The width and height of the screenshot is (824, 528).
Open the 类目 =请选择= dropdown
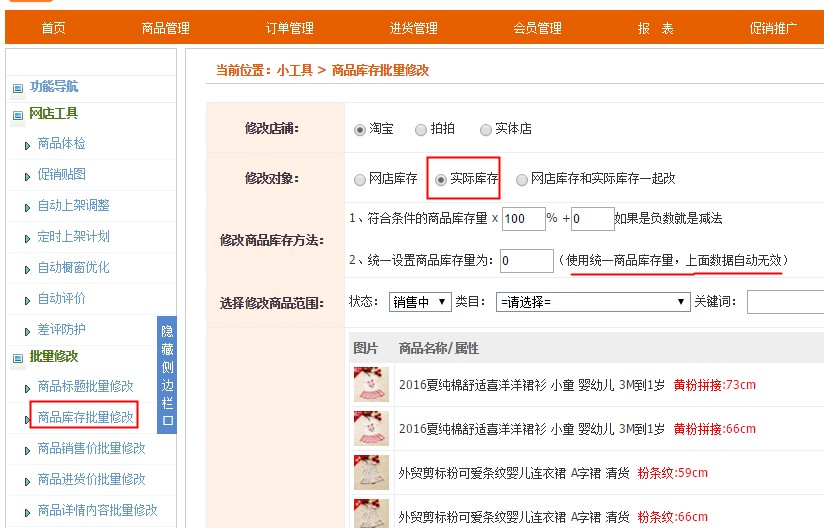pyautogui.click(x=593, y=301)
